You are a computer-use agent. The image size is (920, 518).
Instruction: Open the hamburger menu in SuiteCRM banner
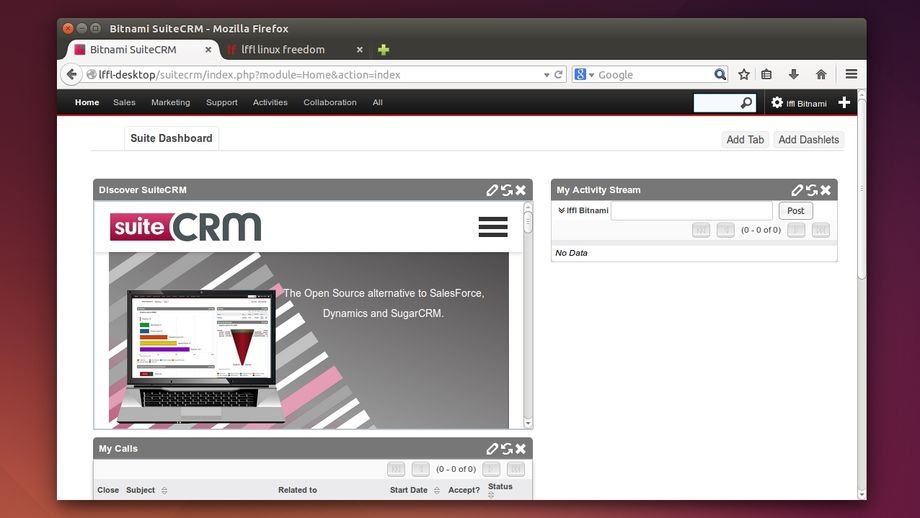(x=493, y=227)
